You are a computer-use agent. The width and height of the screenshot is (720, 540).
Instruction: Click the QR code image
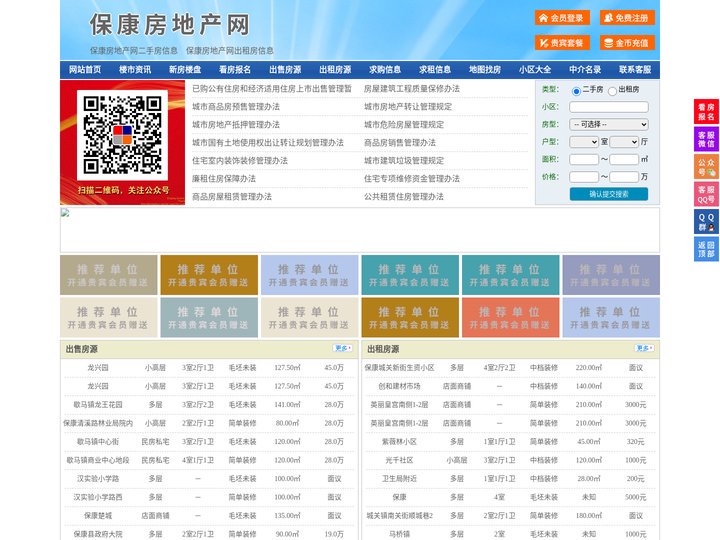[122, 135]
